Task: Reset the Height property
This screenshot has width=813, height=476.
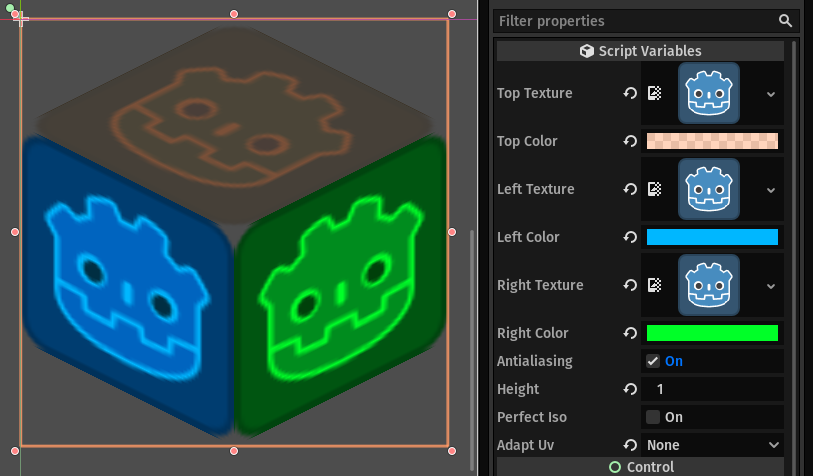Action: click(x=630, y=389)
